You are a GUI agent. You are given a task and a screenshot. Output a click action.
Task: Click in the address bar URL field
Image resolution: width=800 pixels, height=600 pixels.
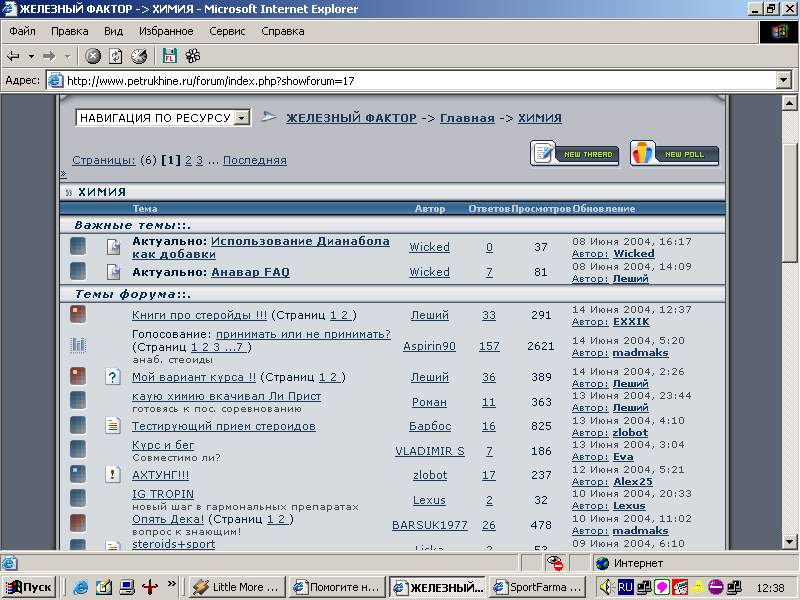point(400,81)
